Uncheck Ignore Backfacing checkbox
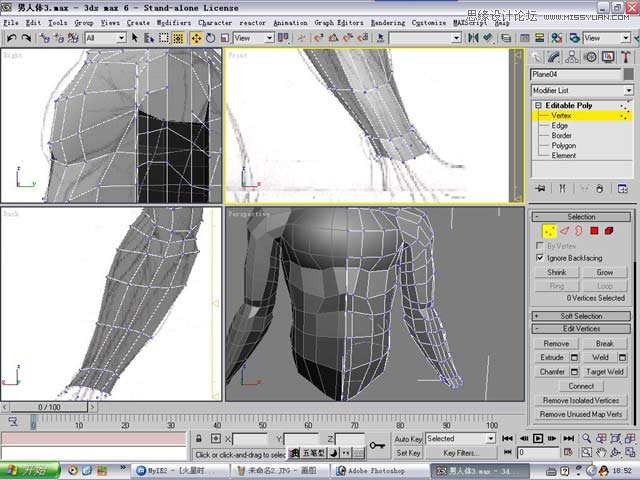The image size is (640, 480). coord(540,258)
